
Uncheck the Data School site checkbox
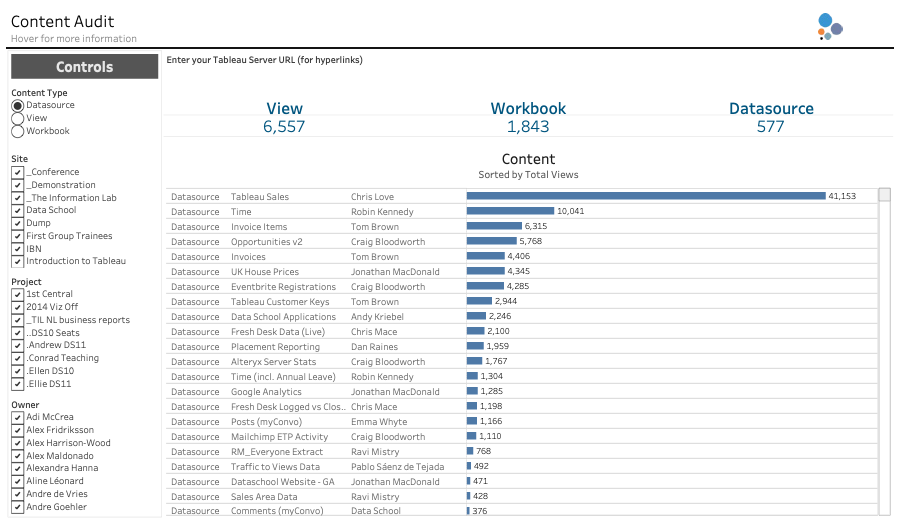click(x=17, y=210)
